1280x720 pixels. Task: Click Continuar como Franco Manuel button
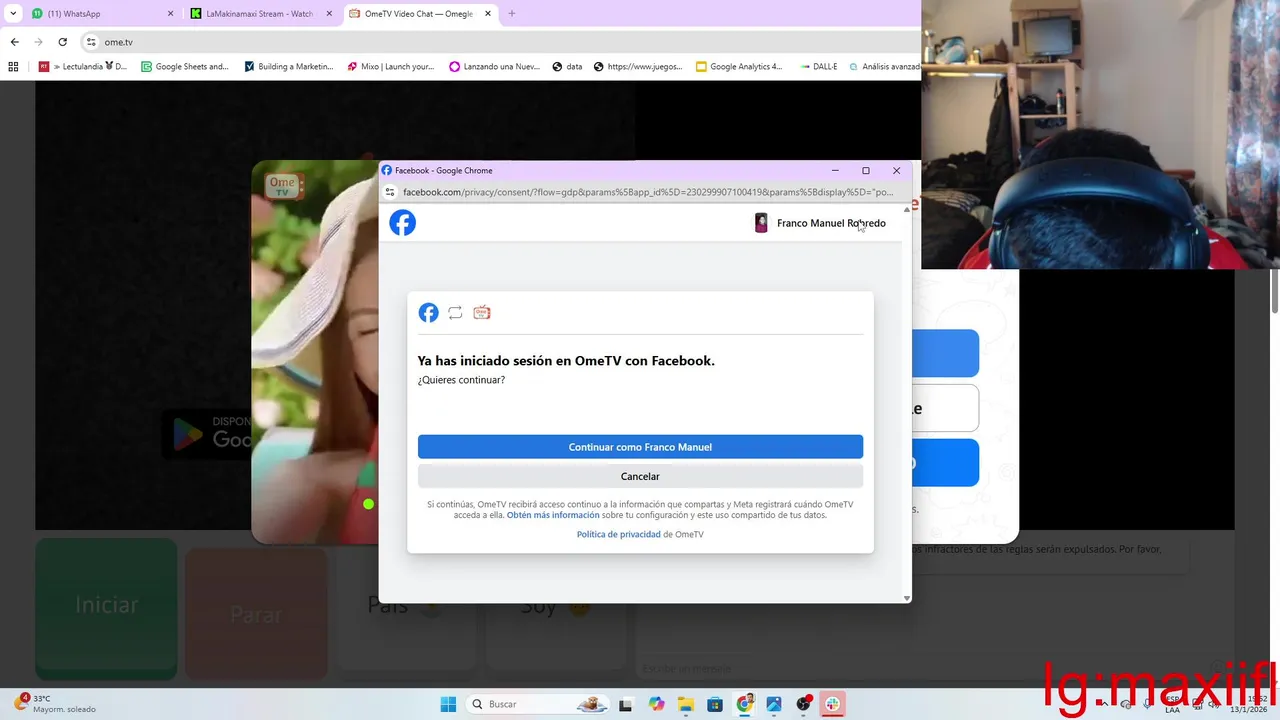coord(640,447)
